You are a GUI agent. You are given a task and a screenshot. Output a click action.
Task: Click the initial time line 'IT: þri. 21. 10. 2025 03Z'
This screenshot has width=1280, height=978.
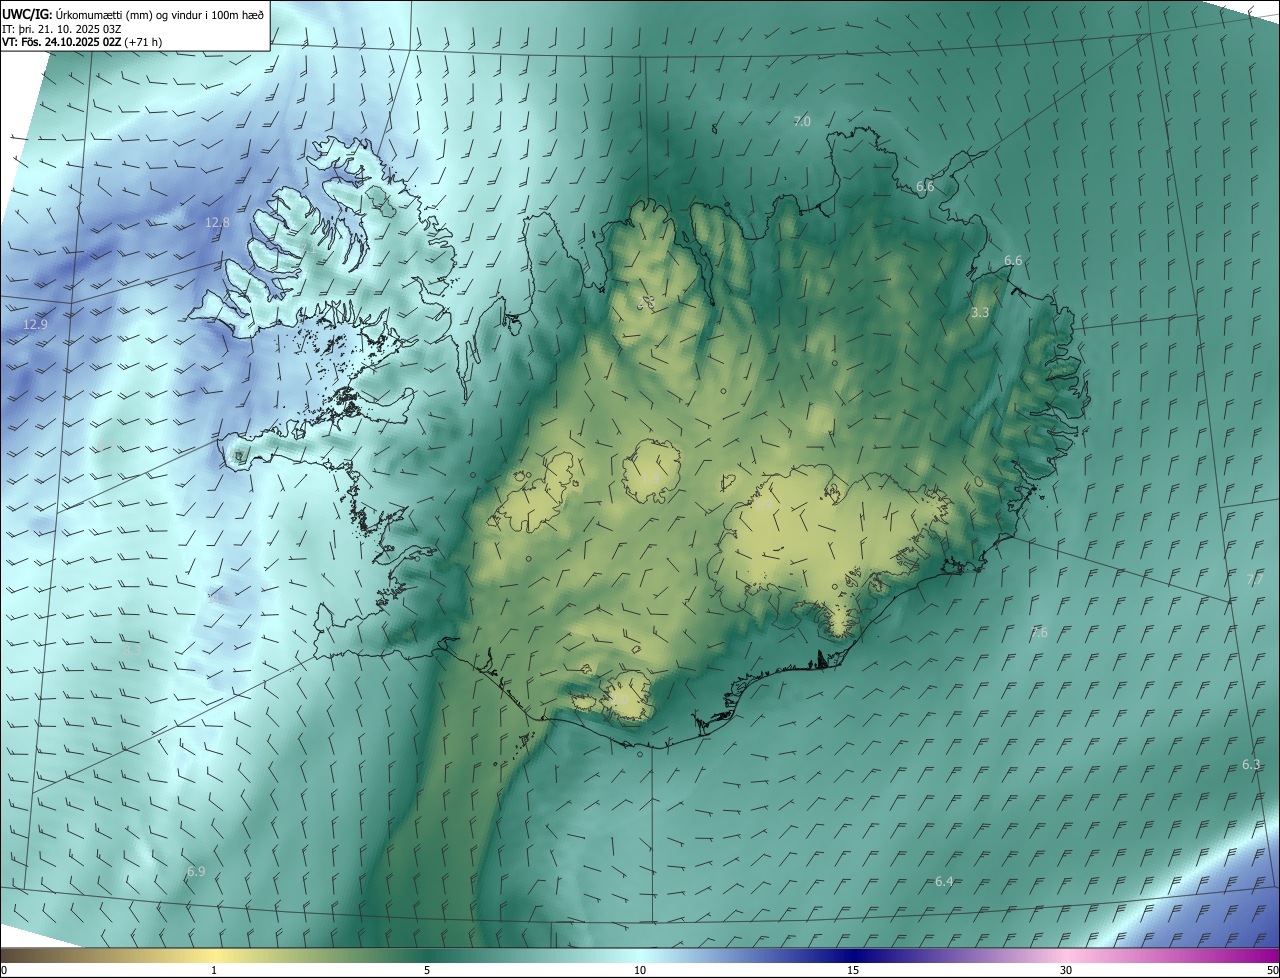click(62, 28)
